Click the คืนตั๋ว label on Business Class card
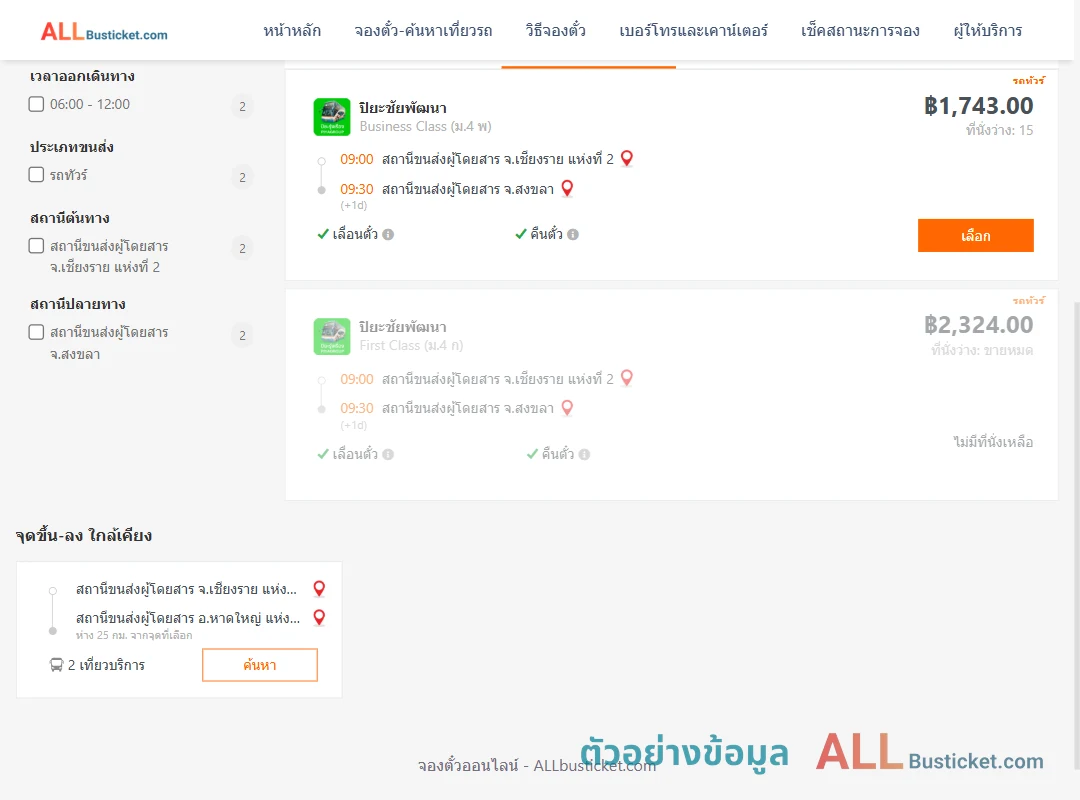 tap(546, 234)
